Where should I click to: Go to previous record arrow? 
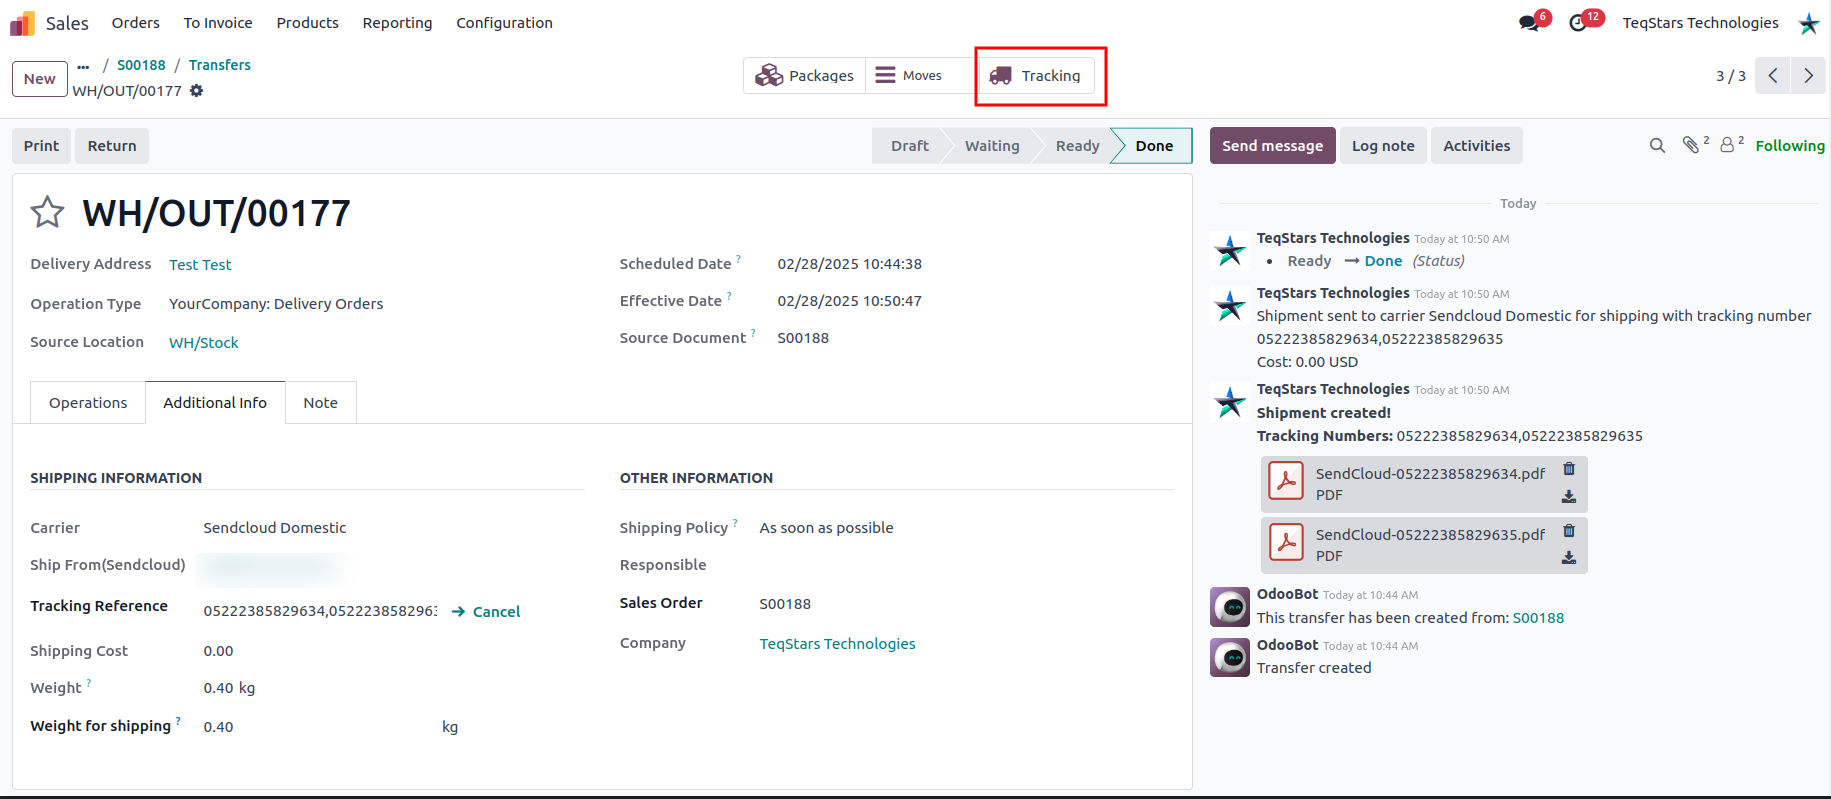1773,76
